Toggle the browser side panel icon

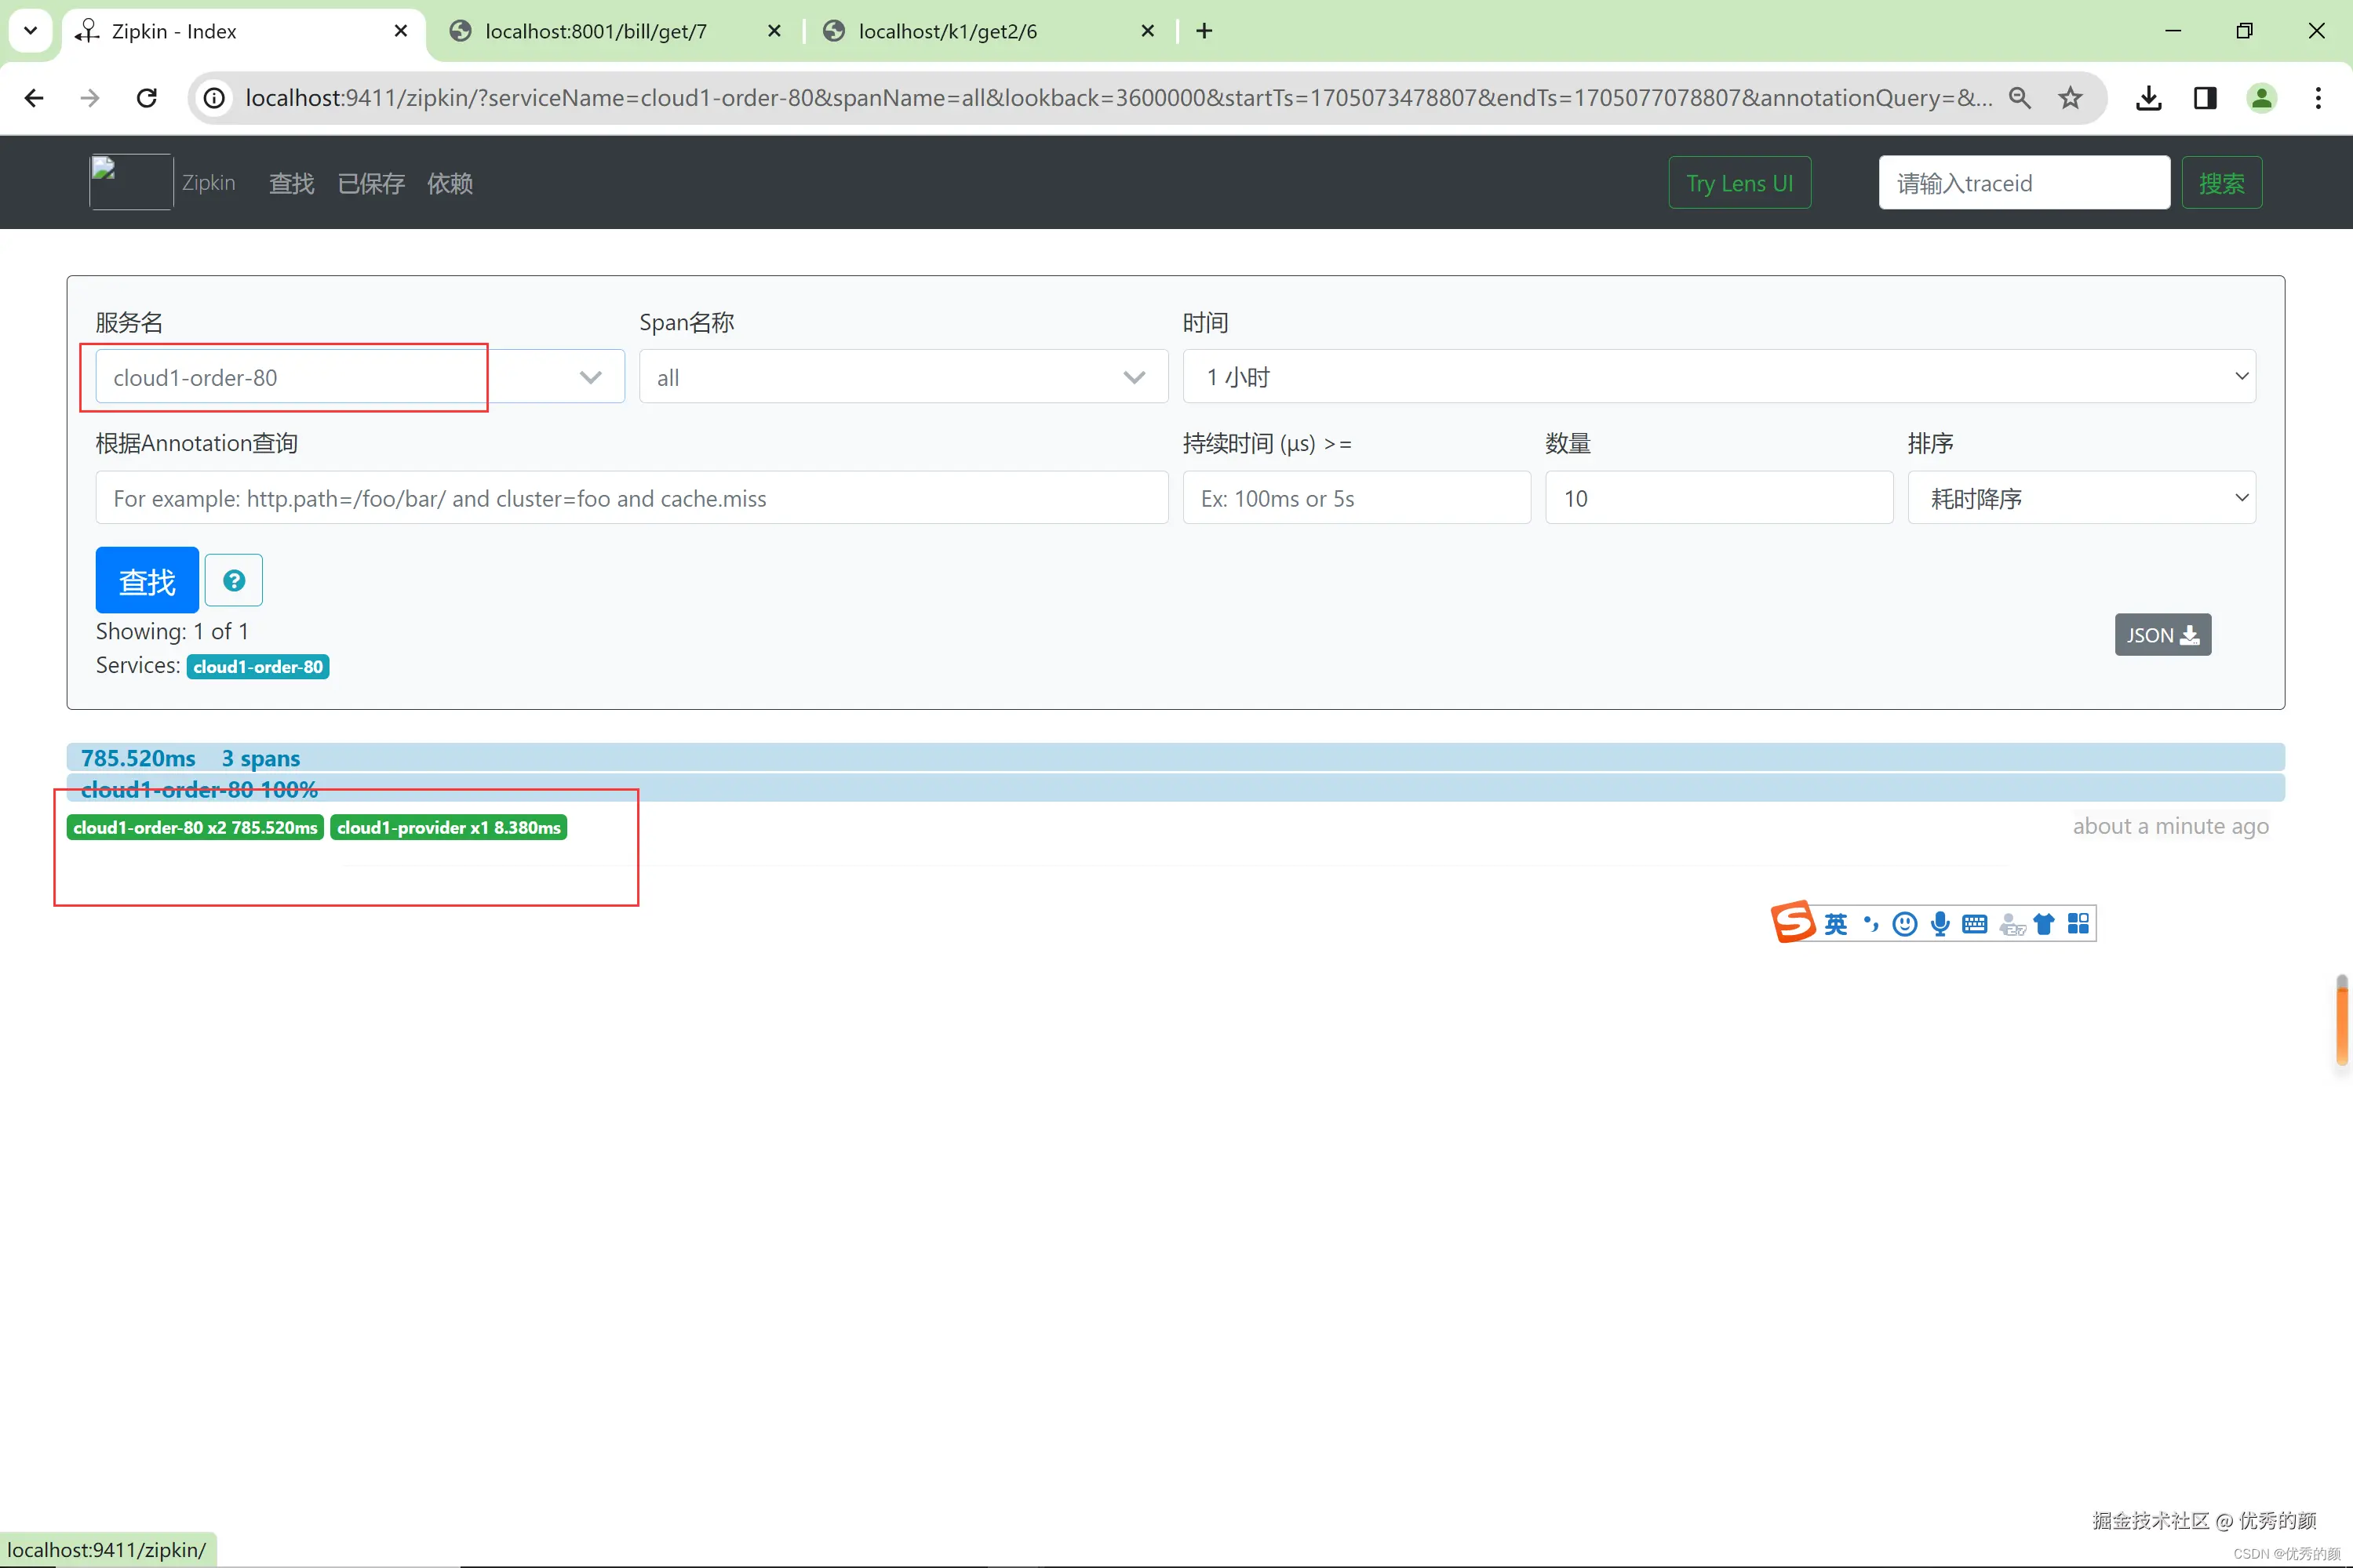click(x=2204, y=98)
